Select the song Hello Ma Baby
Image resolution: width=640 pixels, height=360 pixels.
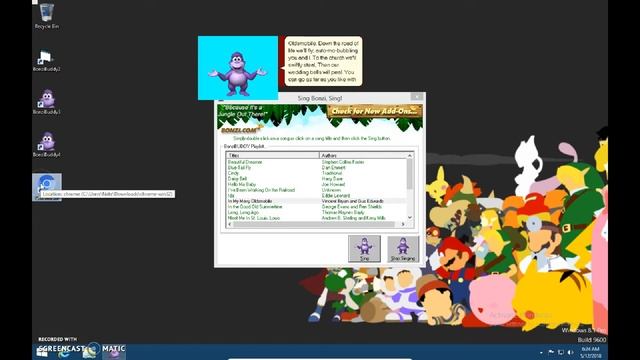point(242,184)
